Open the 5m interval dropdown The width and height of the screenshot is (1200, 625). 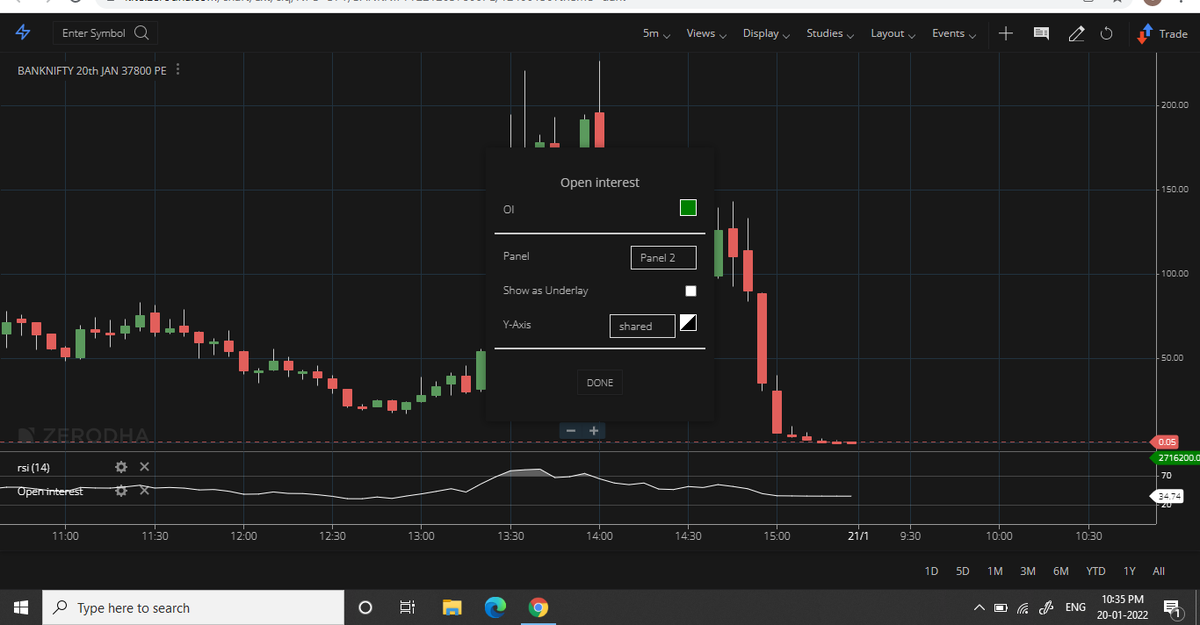point(657,33)
